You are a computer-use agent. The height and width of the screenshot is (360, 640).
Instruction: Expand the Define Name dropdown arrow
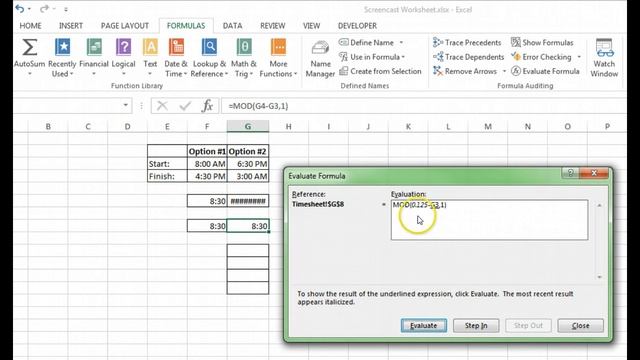[401, 42]
